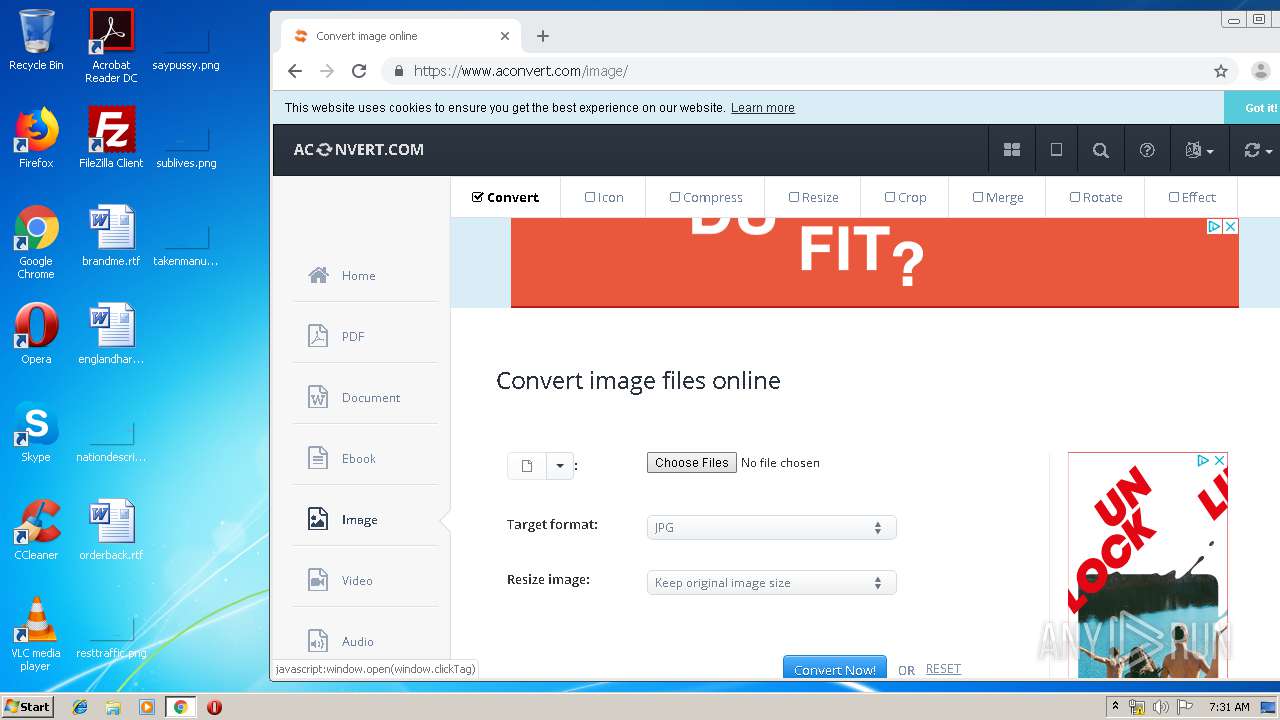Click the AdChoices icon on top banner
This screenshot has height=720, width=1280.
pyautogui.click(x=1214, y=227)
